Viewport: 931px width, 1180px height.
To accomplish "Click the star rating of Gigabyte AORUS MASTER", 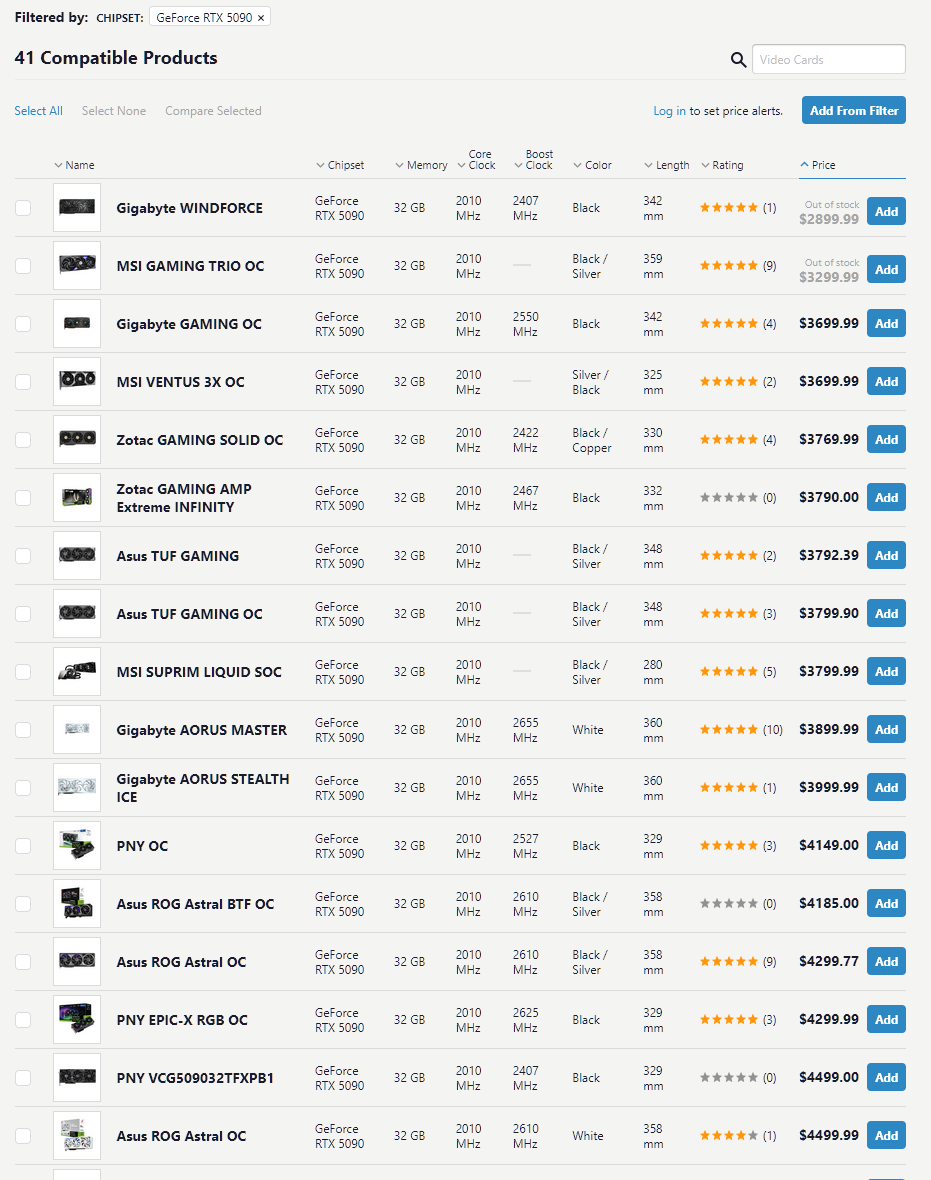I will pyautogui.click(x=729, y=729).
